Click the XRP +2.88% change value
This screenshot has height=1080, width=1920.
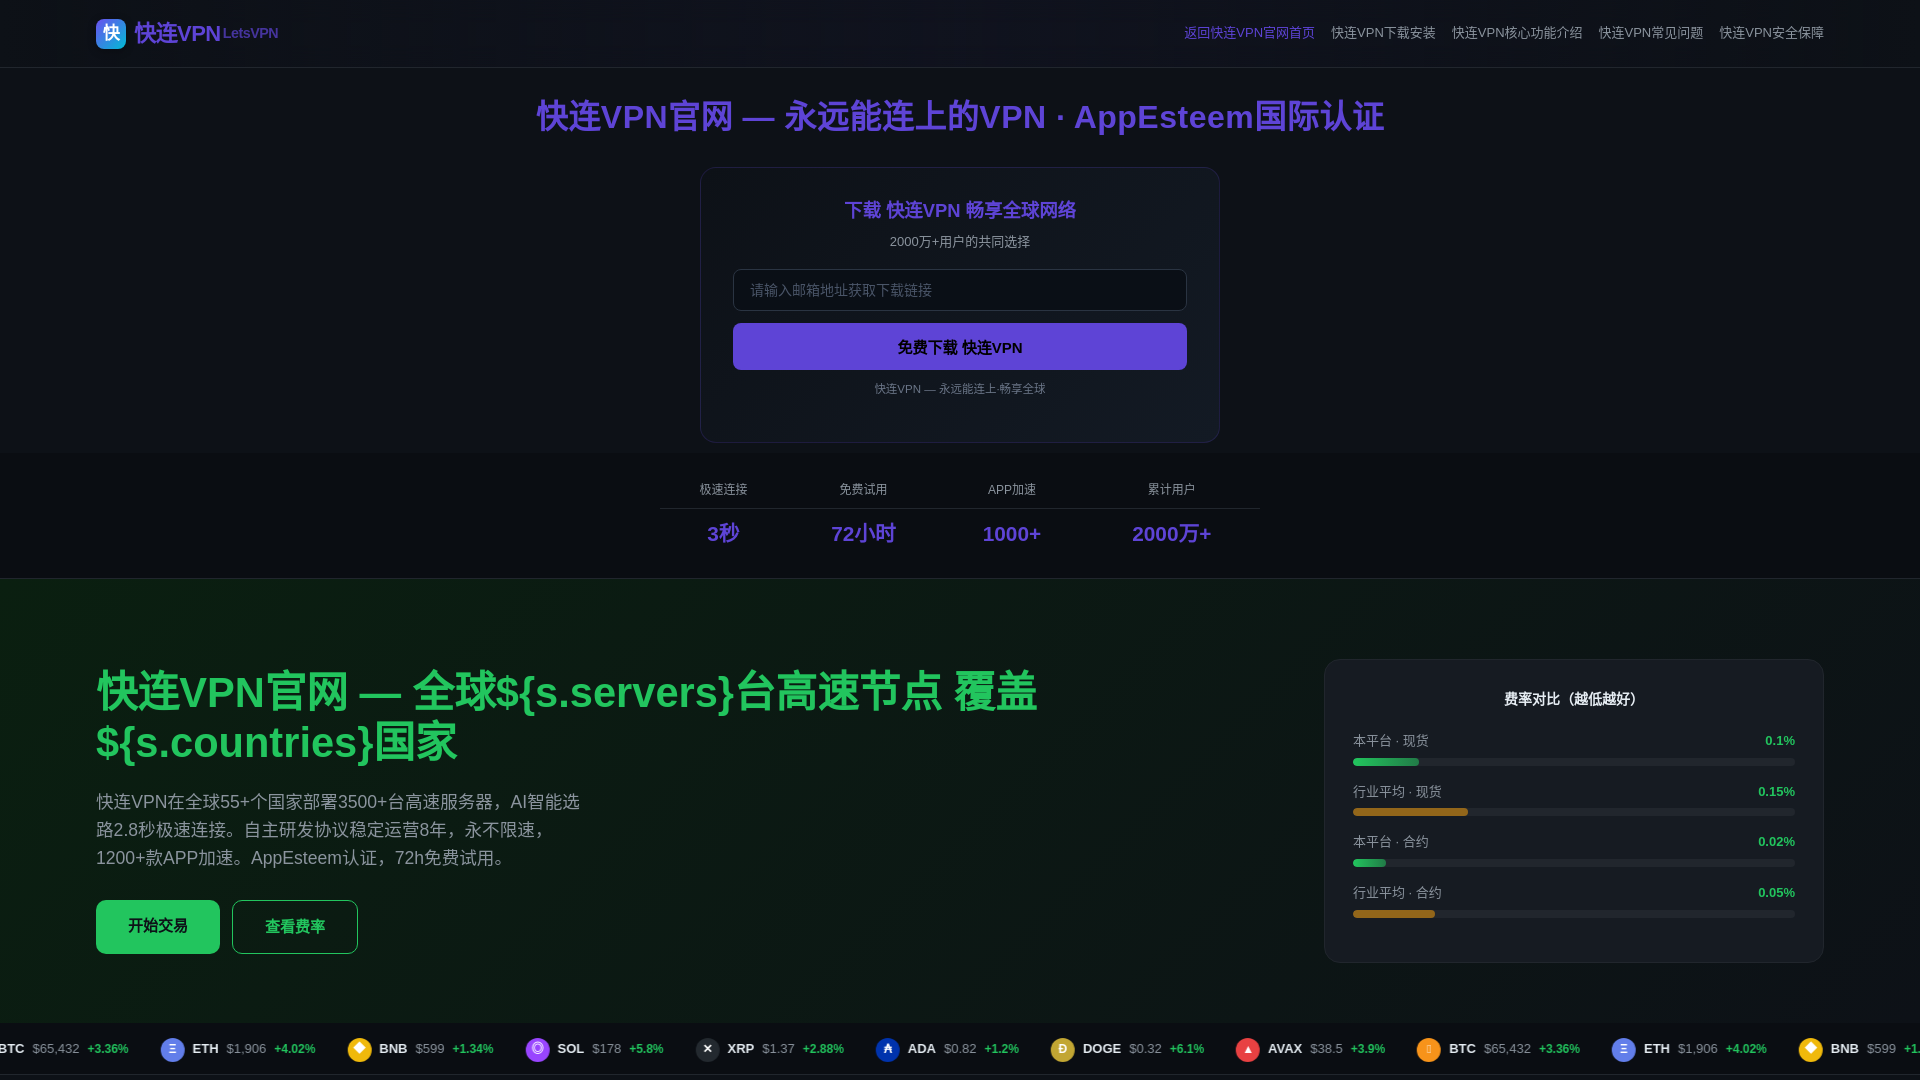point(823,1049)
